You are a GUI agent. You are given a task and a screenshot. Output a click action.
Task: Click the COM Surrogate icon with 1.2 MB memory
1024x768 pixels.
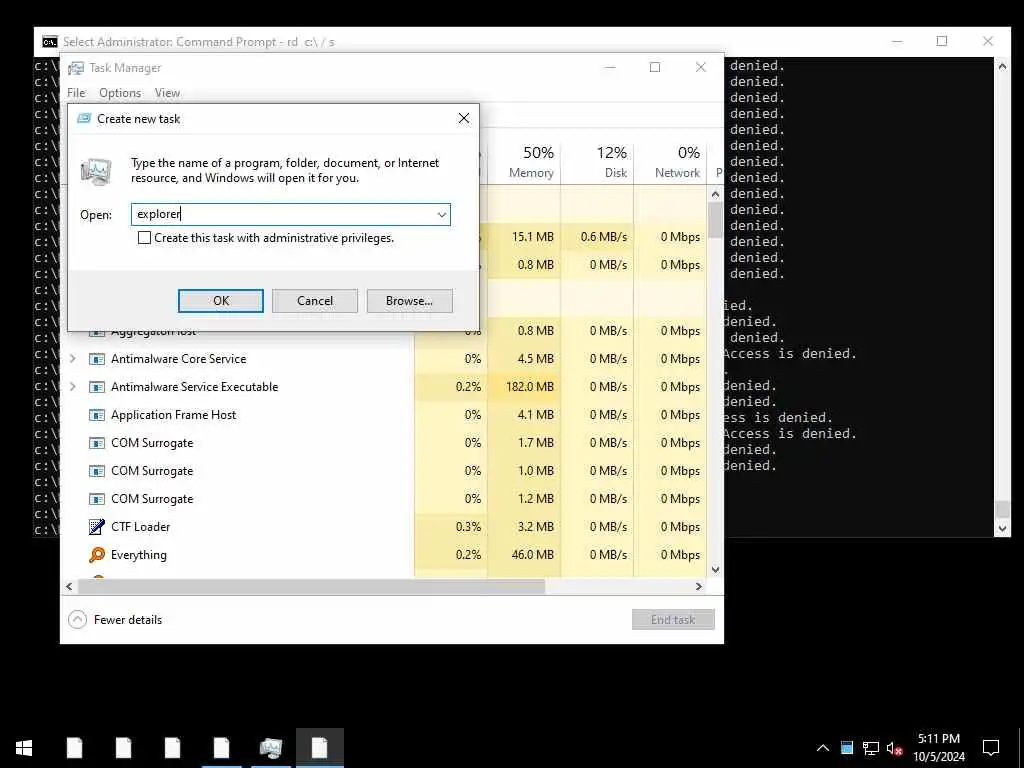pyautogui.click(x=97, y=500)
